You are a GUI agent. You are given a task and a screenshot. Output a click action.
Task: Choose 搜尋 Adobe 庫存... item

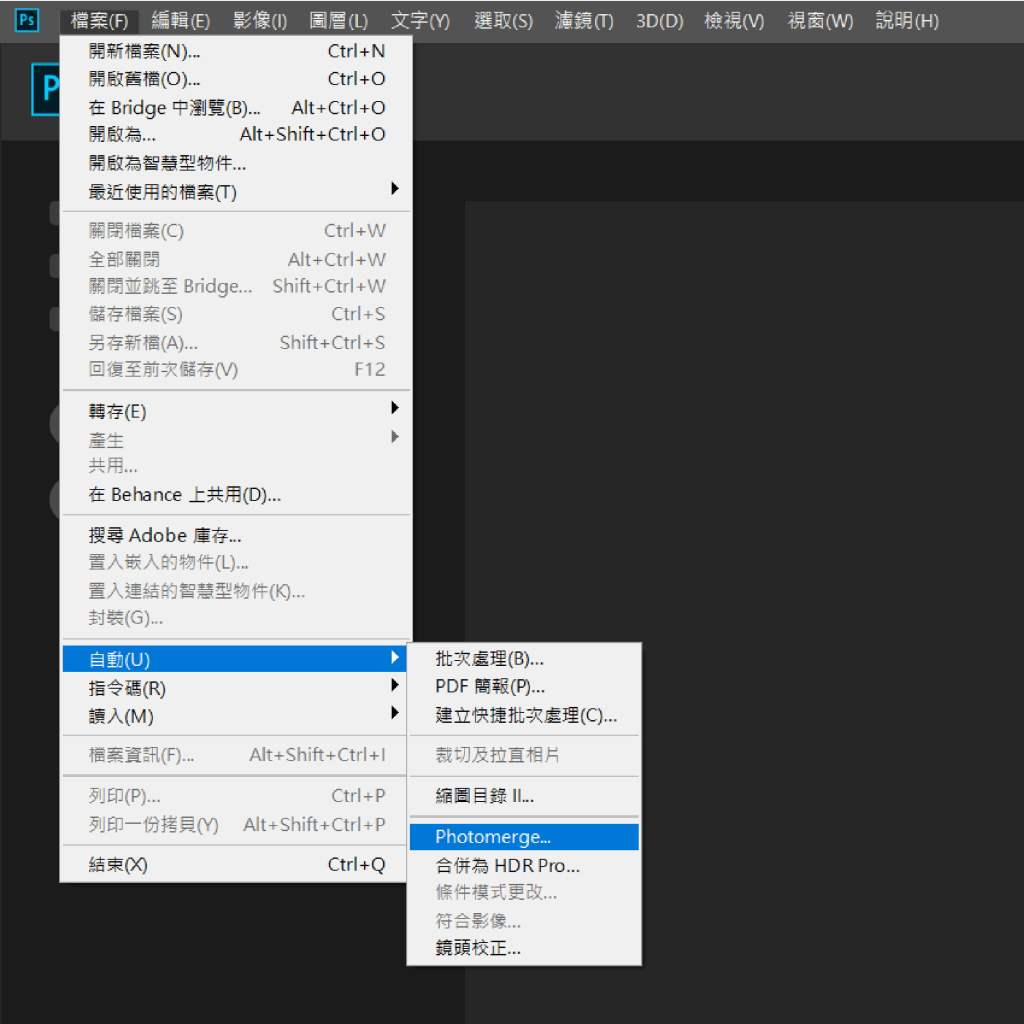click(236, 536)
